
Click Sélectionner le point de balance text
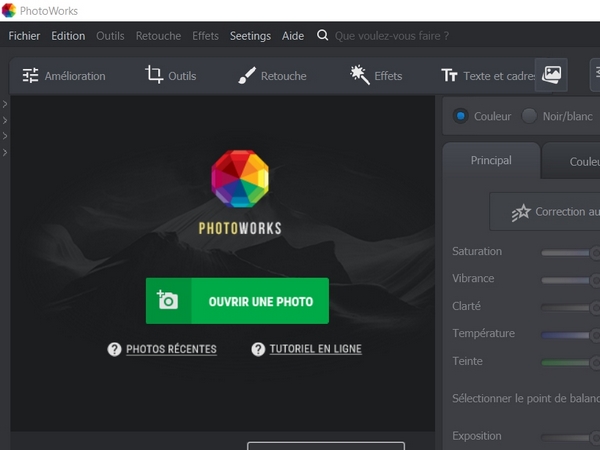526,398
